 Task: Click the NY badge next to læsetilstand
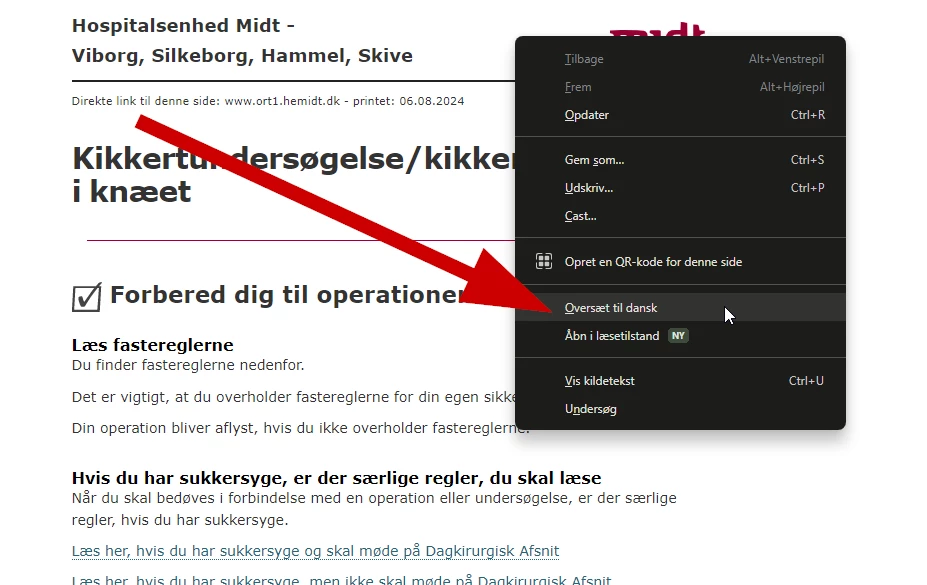point(678,336)
